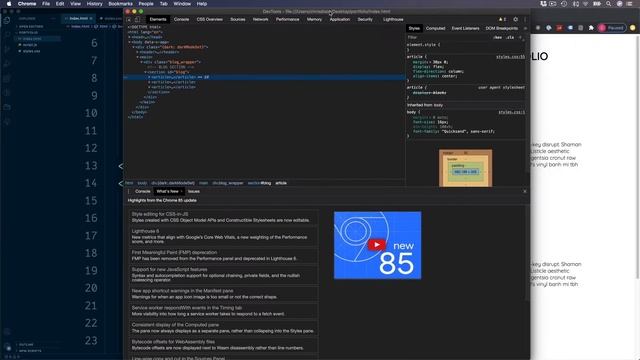
Task: Open script.js in VS Code explorer
Action: 30,45
